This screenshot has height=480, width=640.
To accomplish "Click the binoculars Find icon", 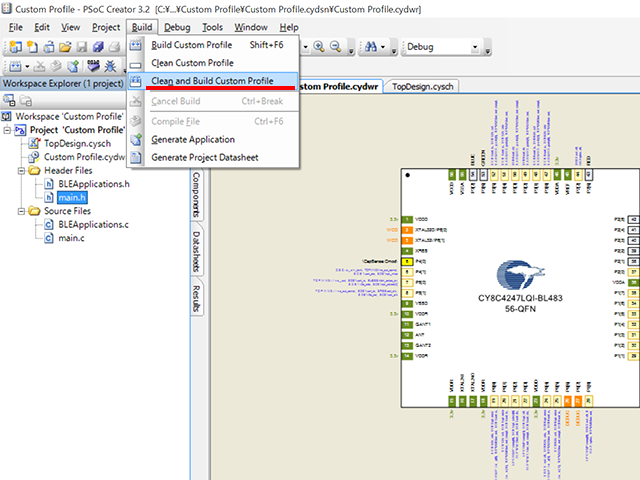I will (x=371, y=47).
